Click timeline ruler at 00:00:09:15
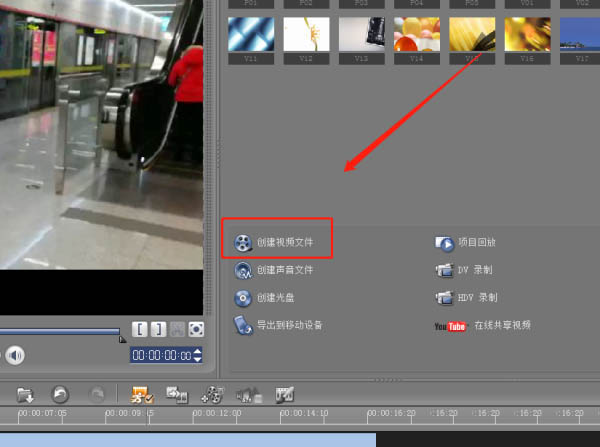The width and height of the screenshot is (600, 447). pyautogui.click(x=130, y=413)
